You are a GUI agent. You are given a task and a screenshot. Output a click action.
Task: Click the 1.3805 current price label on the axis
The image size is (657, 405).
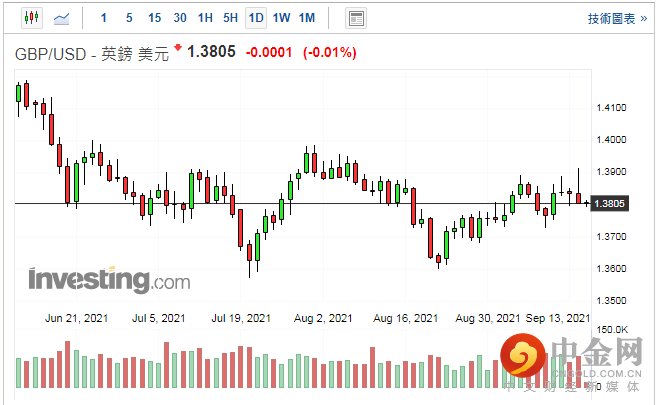point(609,204)
